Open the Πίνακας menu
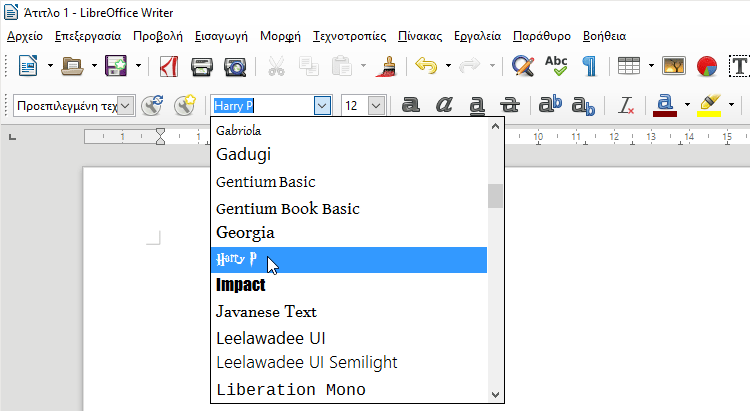The image size is (750, 411). [x=420, y=36]
